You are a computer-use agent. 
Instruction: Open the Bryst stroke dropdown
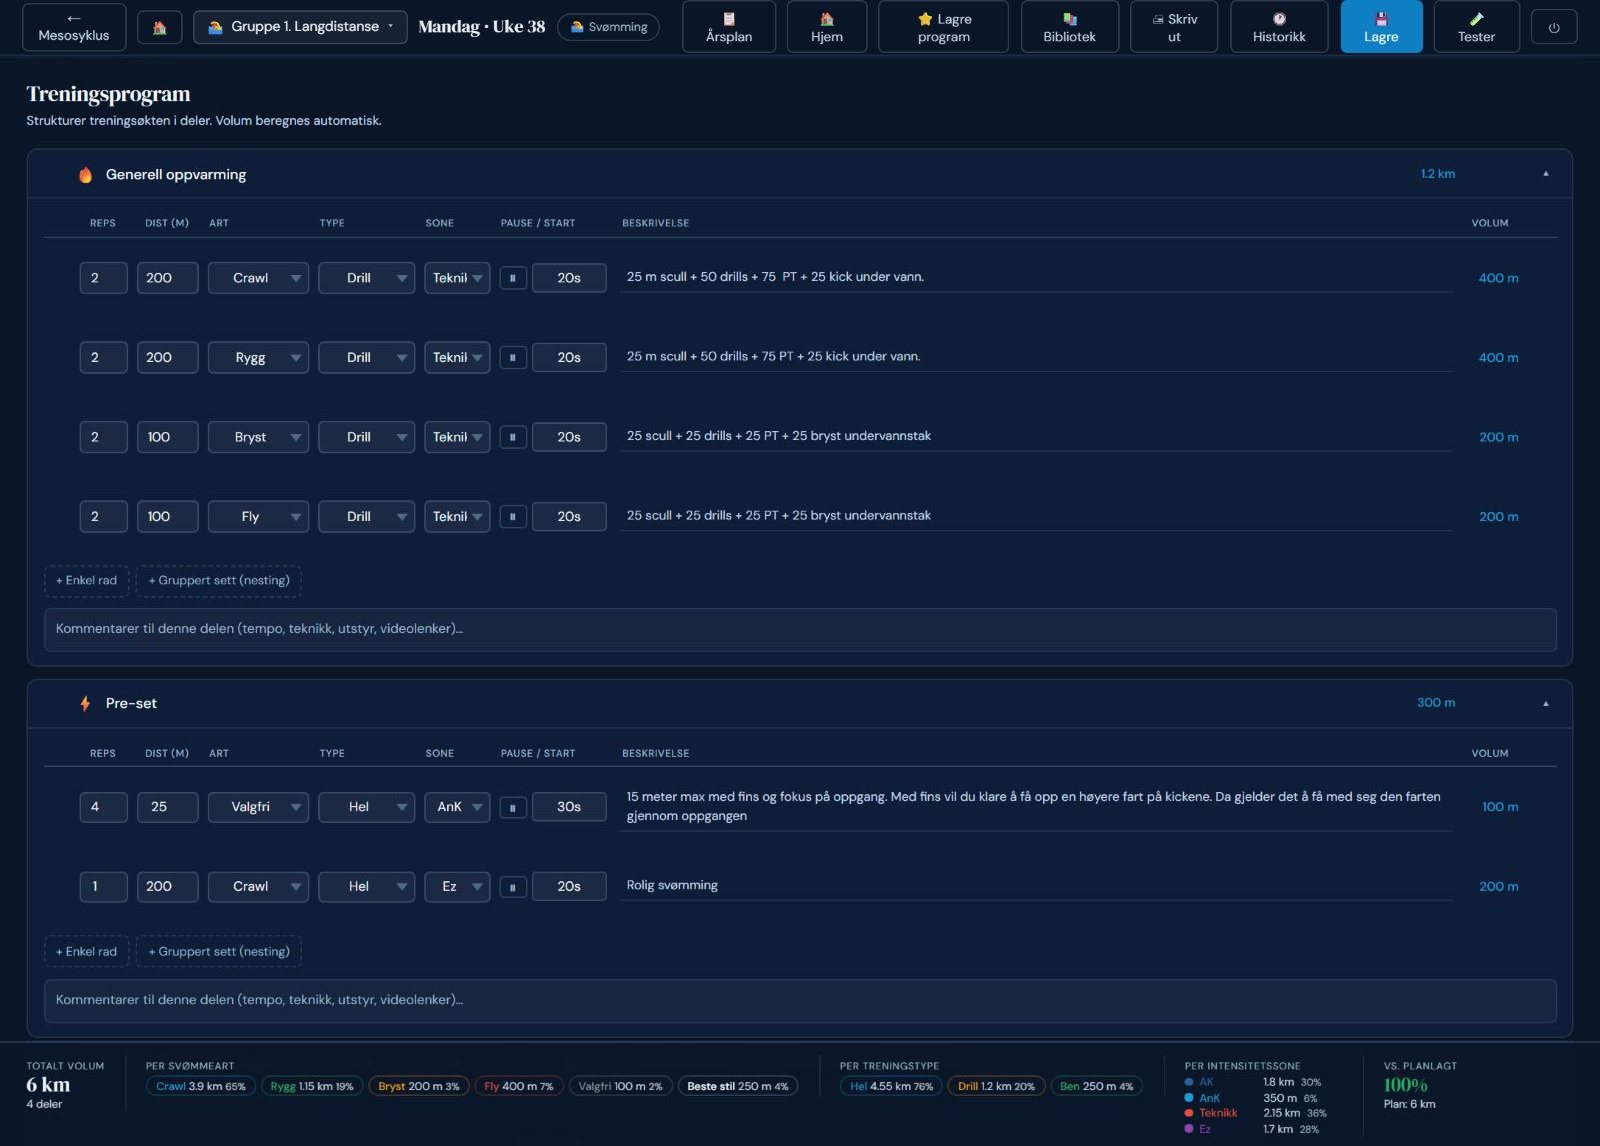258,437
